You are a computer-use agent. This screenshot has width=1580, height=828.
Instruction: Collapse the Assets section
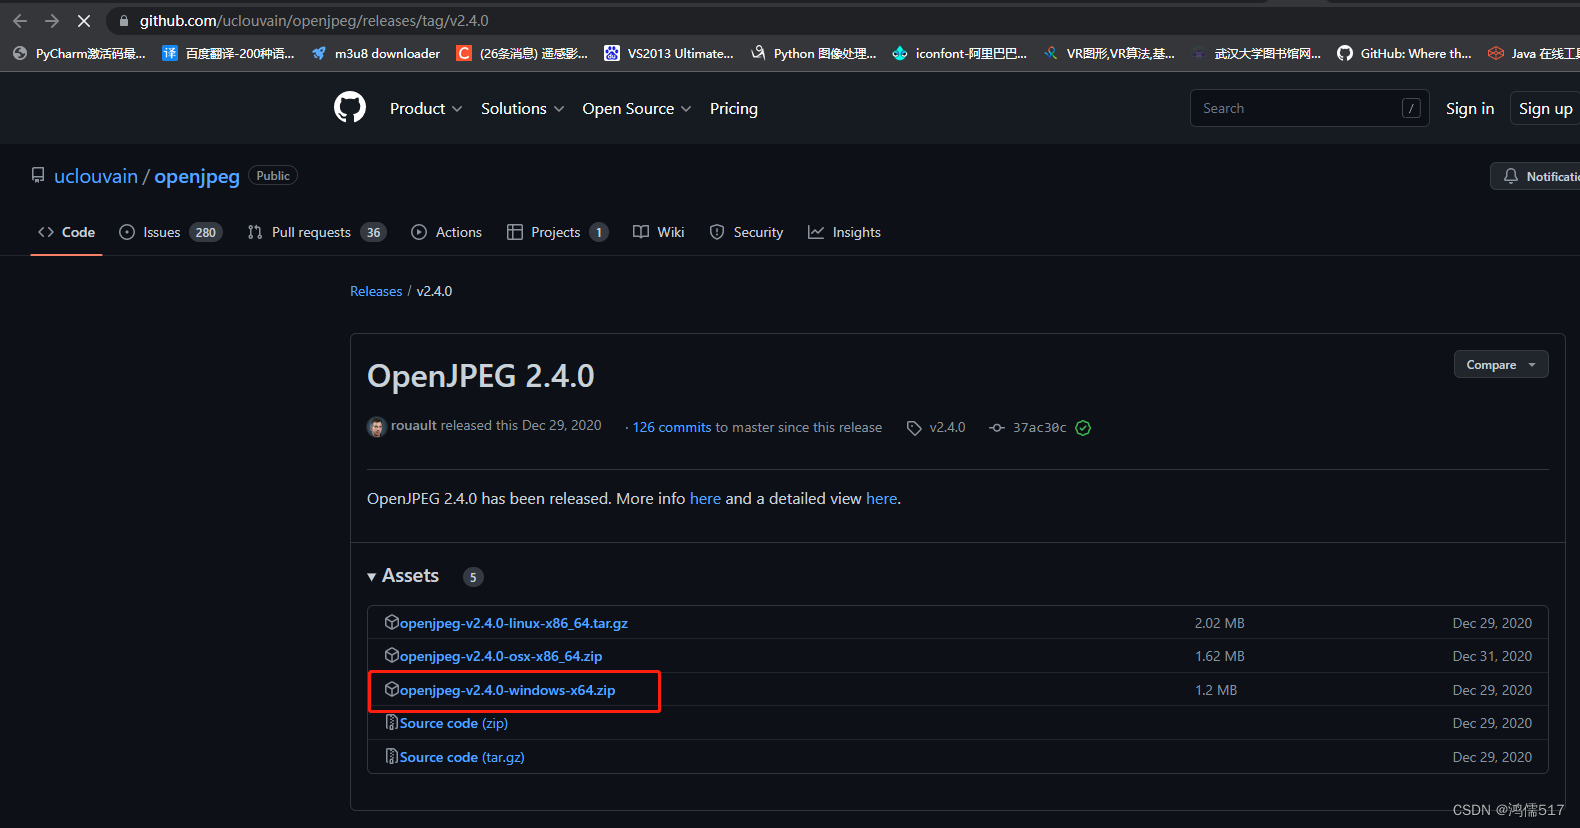pyautogui.click(x=403, y=576)
